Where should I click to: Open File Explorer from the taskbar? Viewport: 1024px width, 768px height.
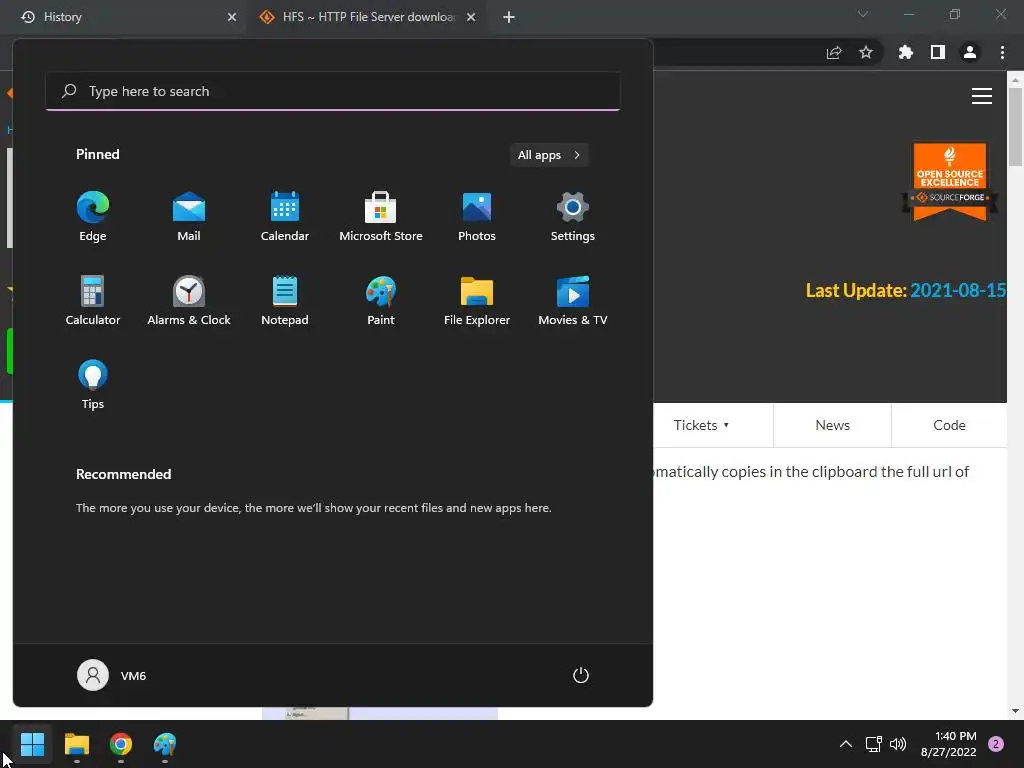(x=76, y=744)
